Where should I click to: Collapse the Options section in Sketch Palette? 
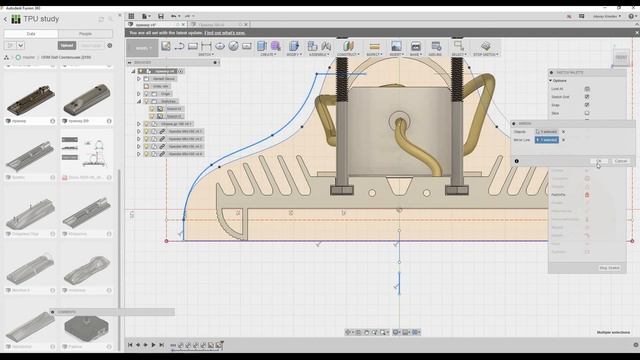[x=551, y=81]
